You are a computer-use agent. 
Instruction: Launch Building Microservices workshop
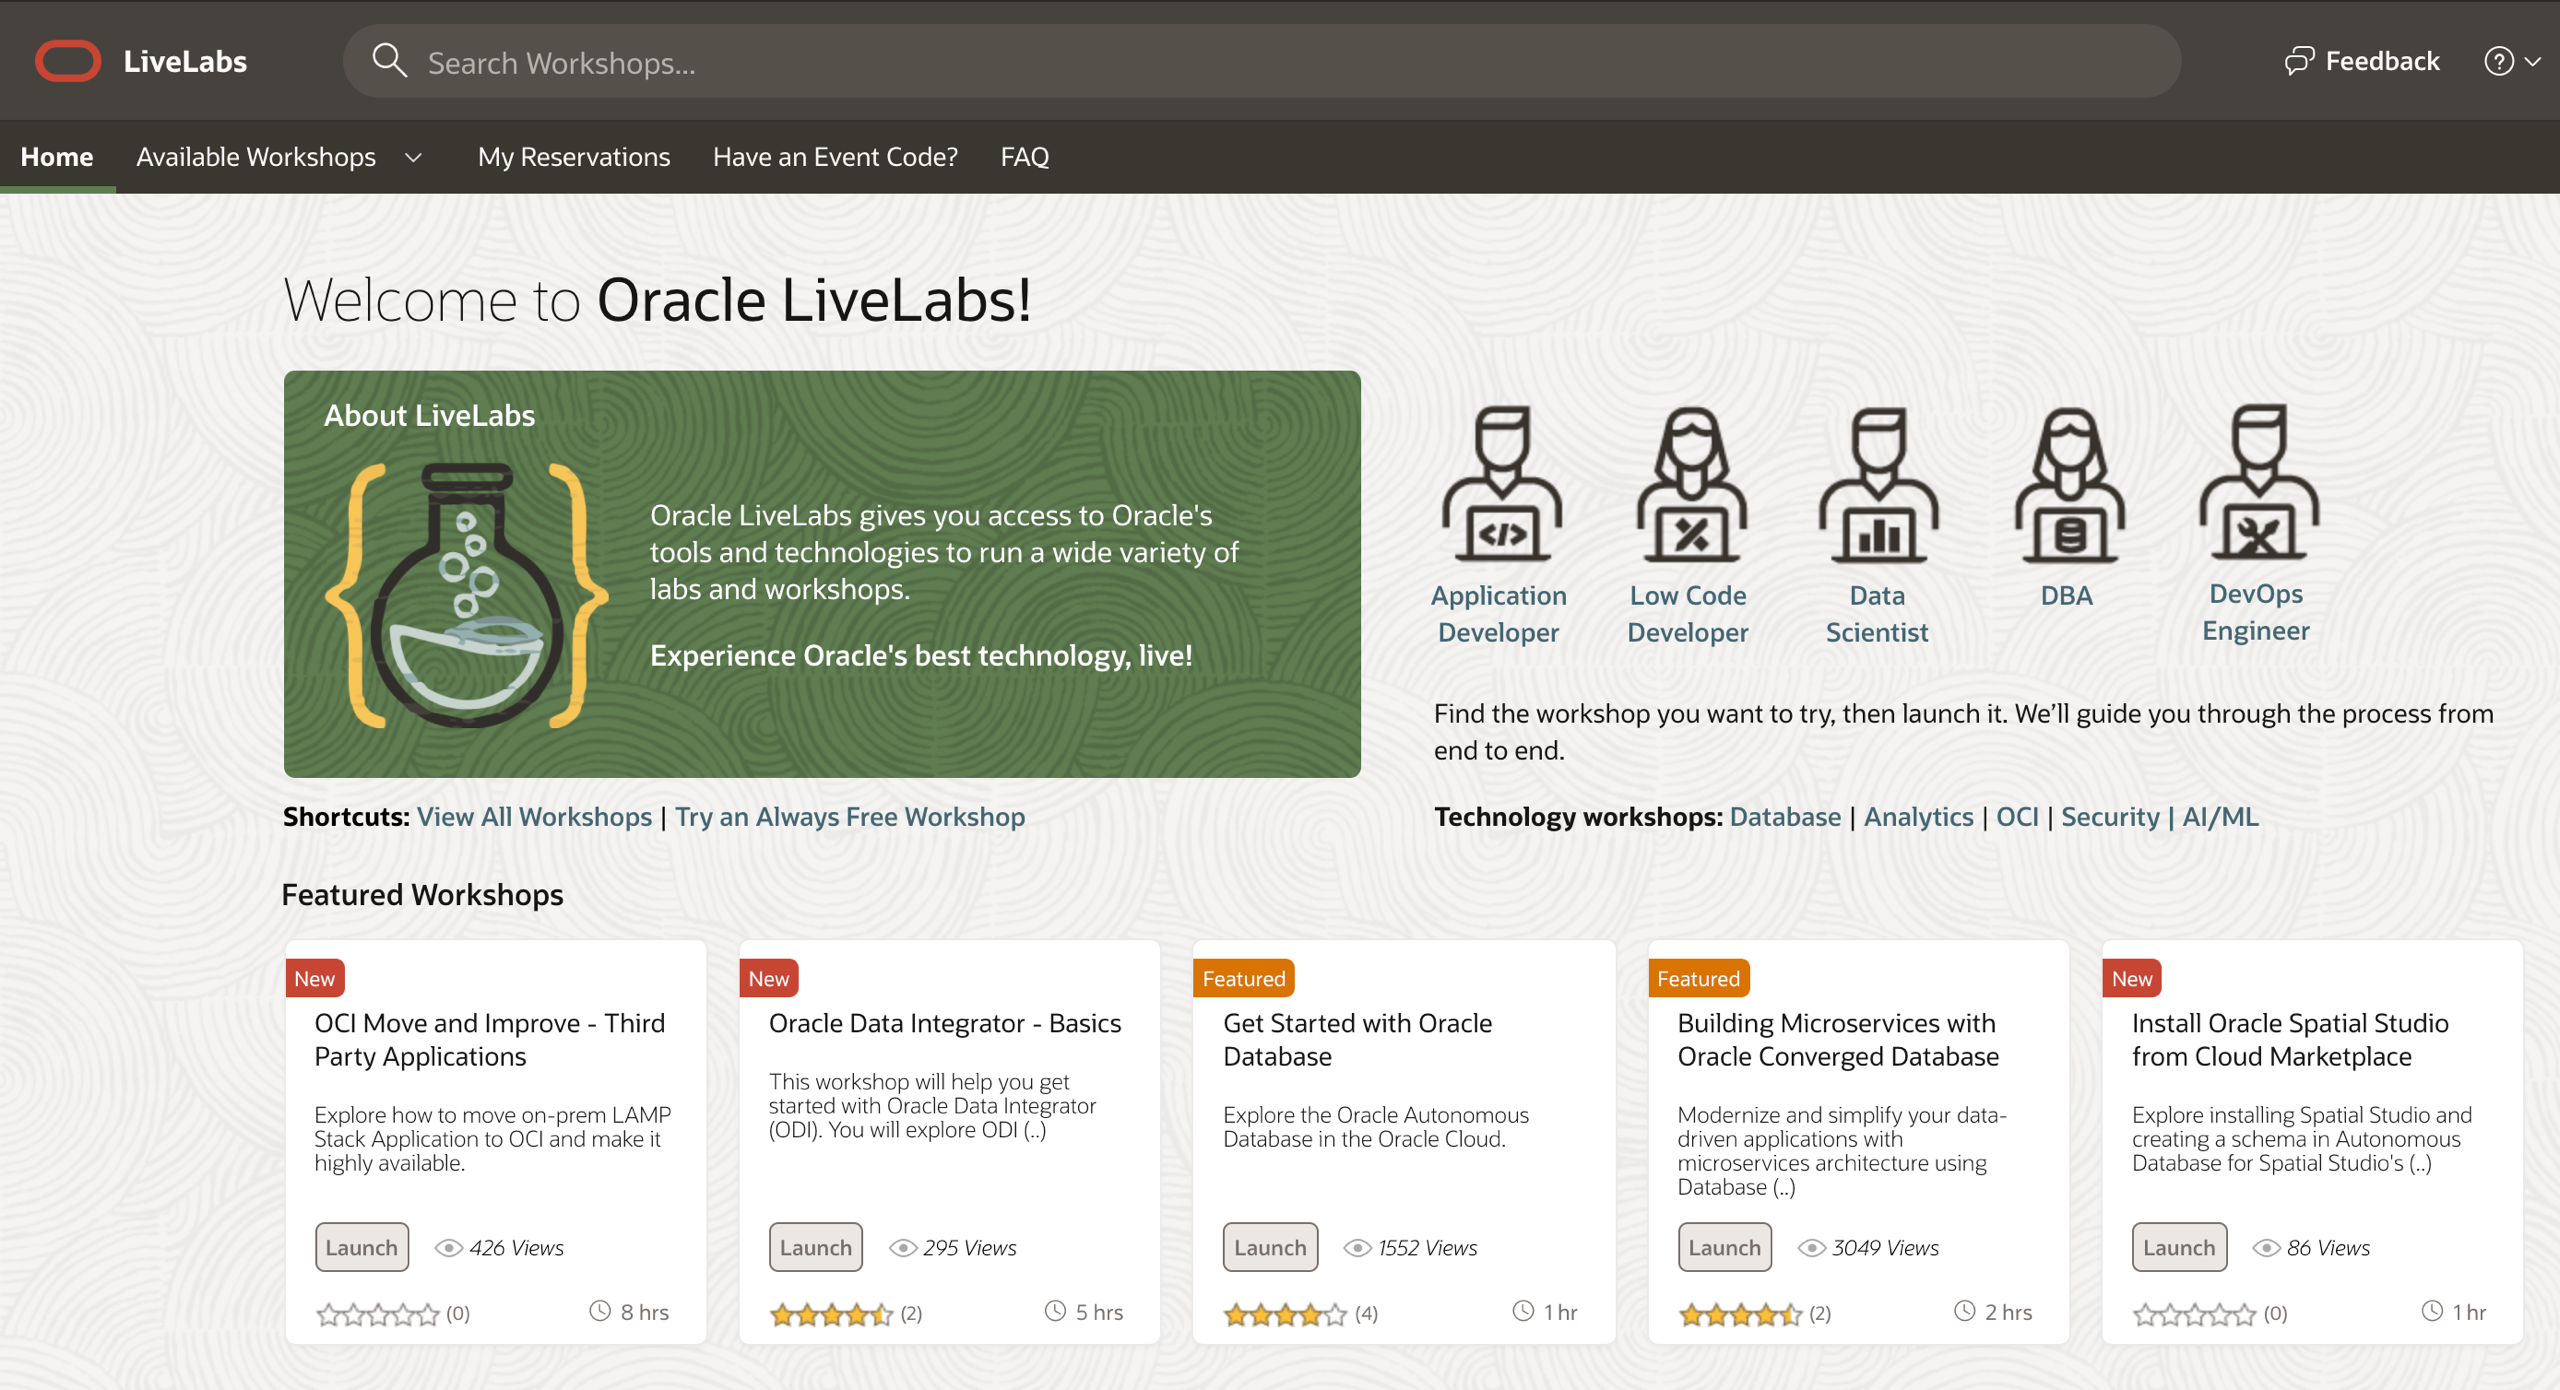(1725, 1247)
